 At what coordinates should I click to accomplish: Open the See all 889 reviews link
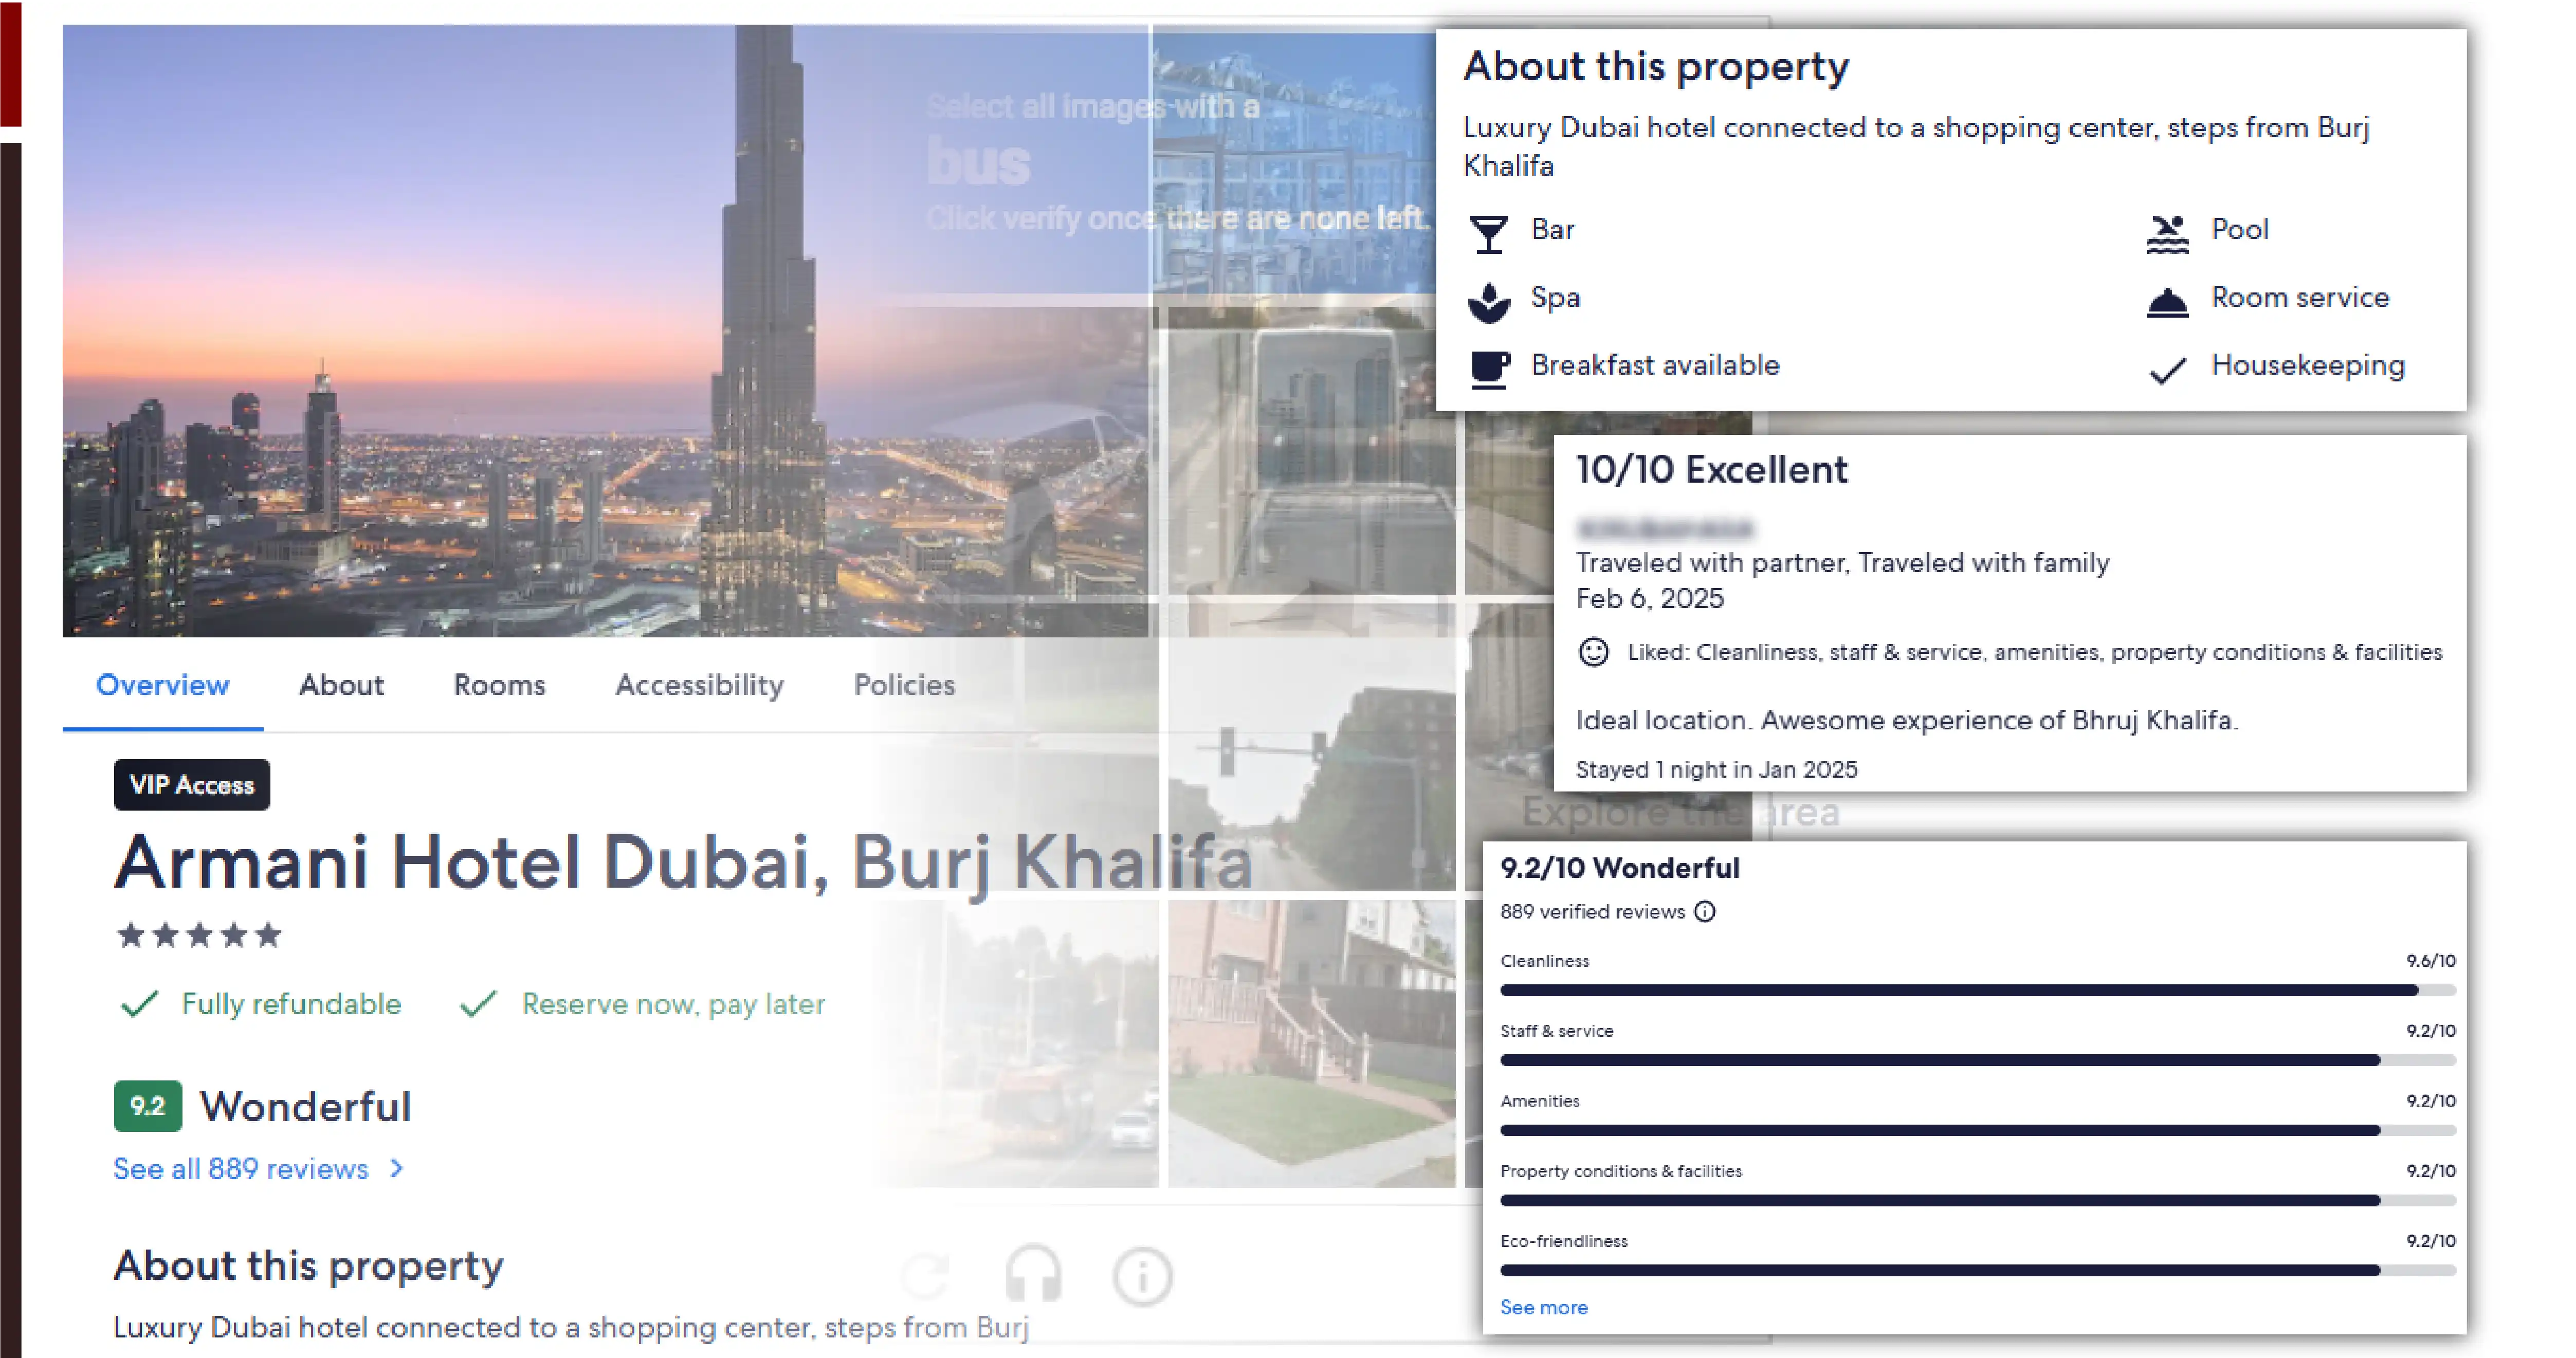241,1168
